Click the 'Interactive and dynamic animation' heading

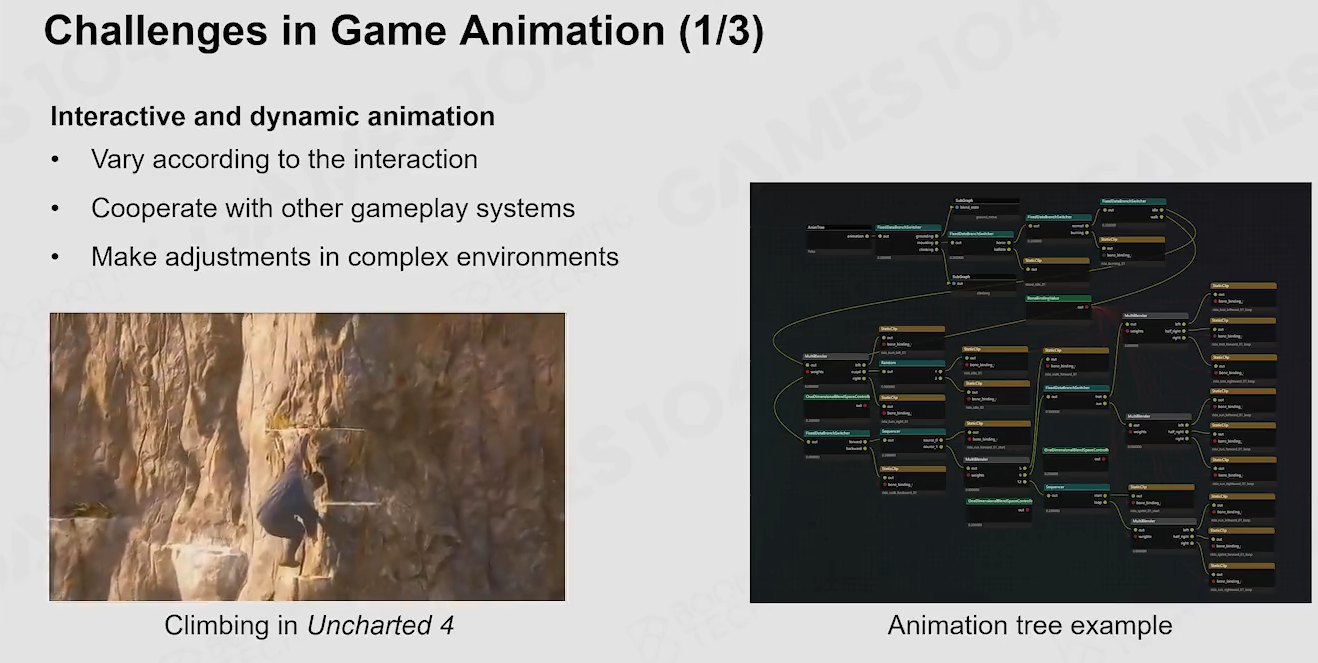point(272,116)
